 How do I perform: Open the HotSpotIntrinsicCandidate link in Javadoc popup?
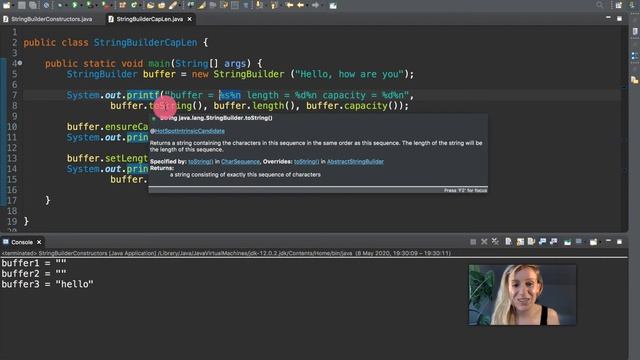pos(189,131)
